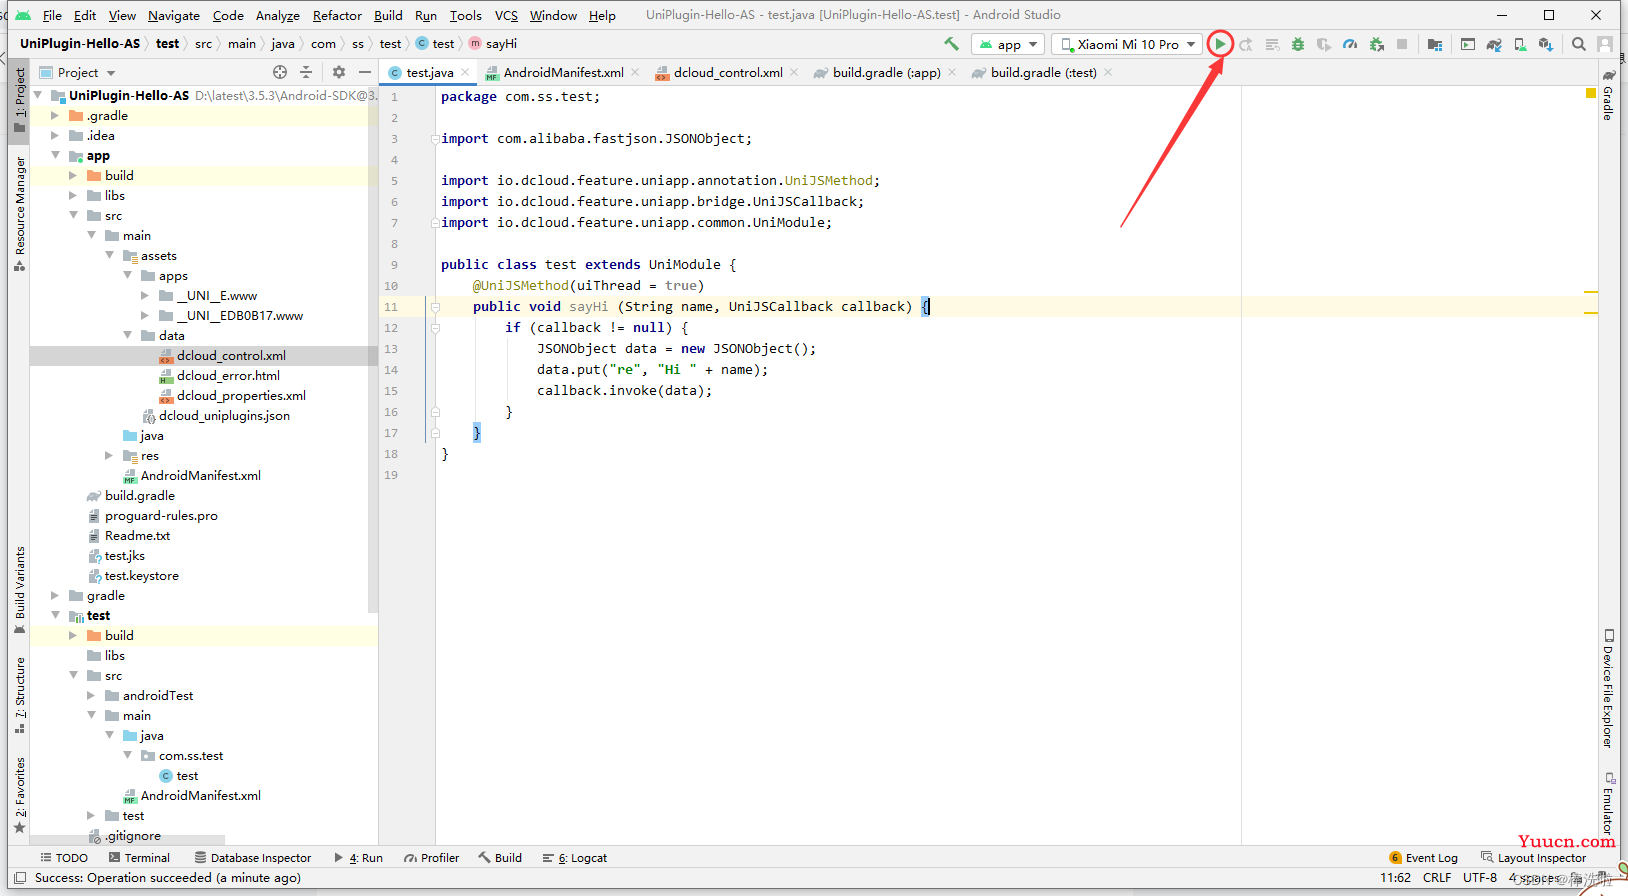This screenshot has width=1628, height=896.
Task: Toggle the Structure tool window
Action: coord(20,695)
